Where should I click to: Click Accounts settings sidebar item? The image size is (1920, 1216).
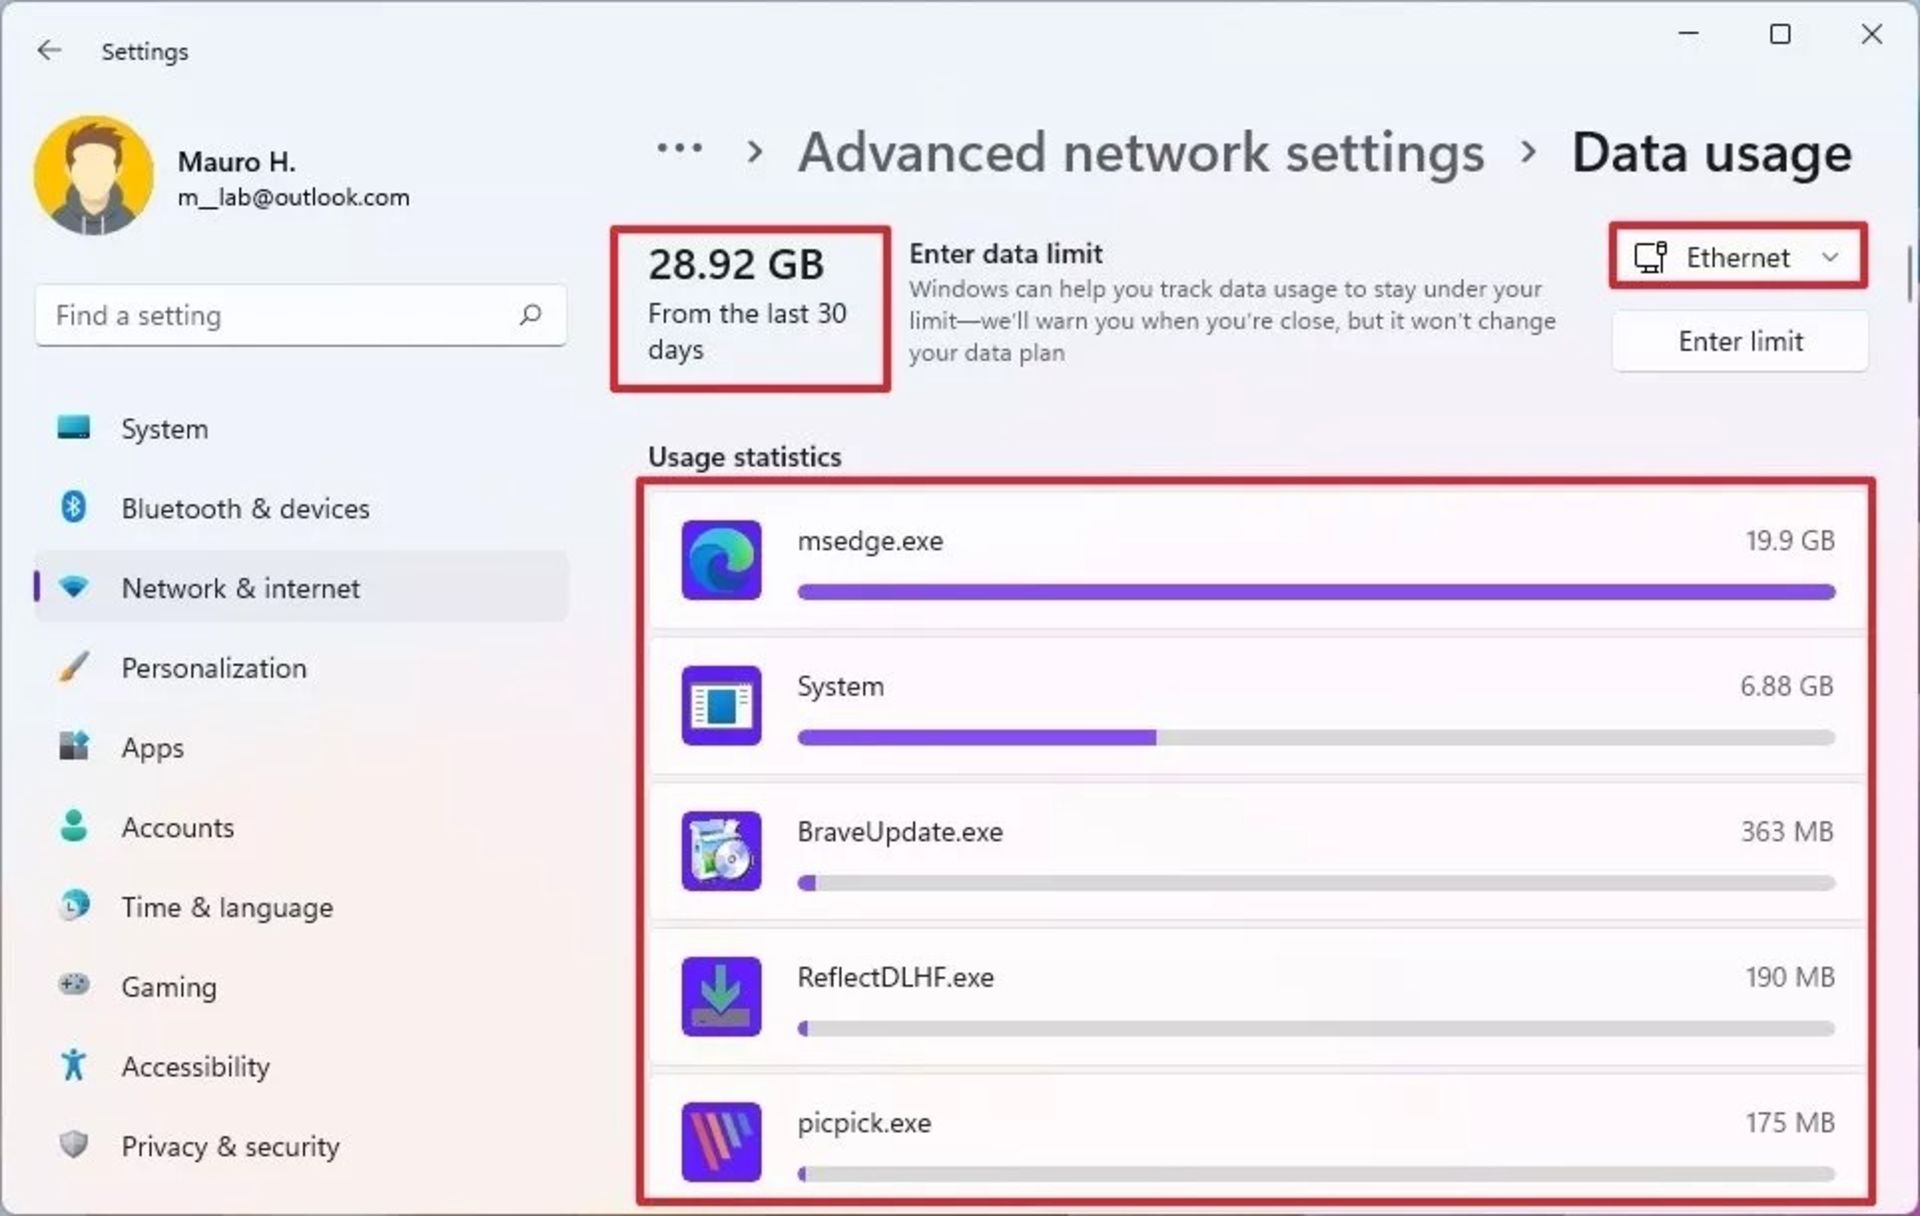click(174, 827)
